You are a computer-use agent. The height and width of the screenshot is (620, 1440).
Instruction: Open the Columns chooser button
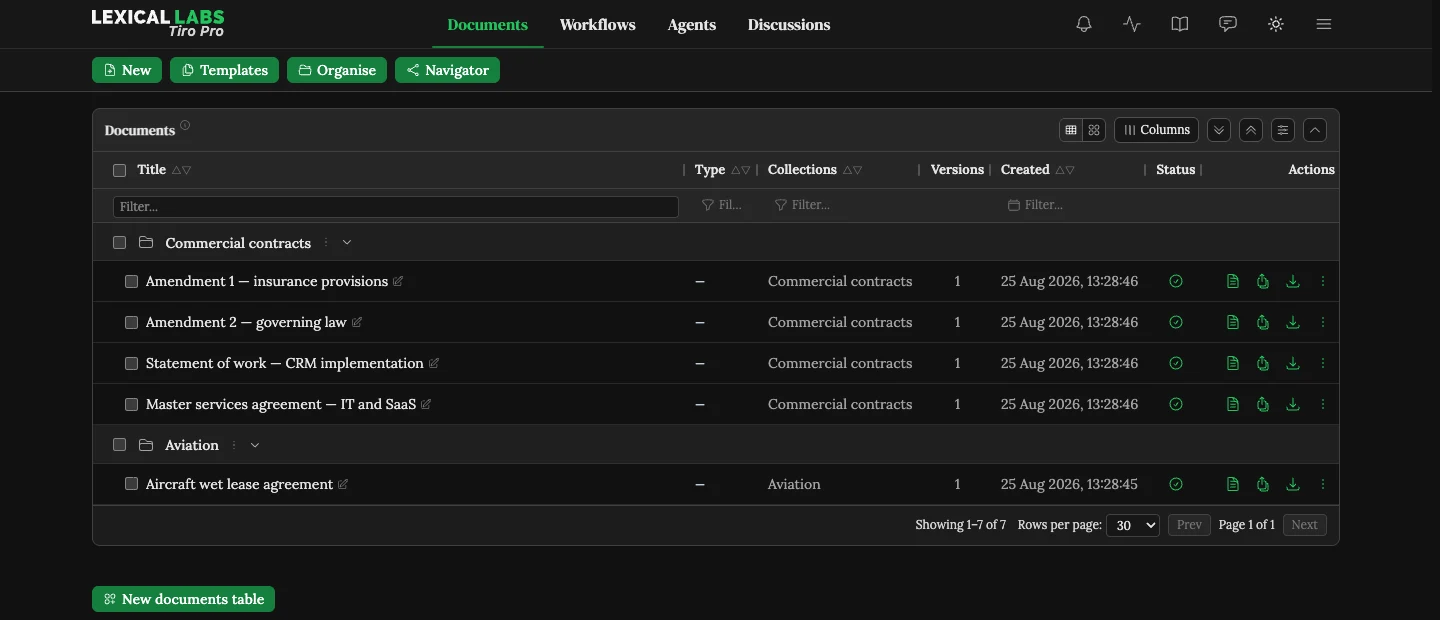[1156, 130]
